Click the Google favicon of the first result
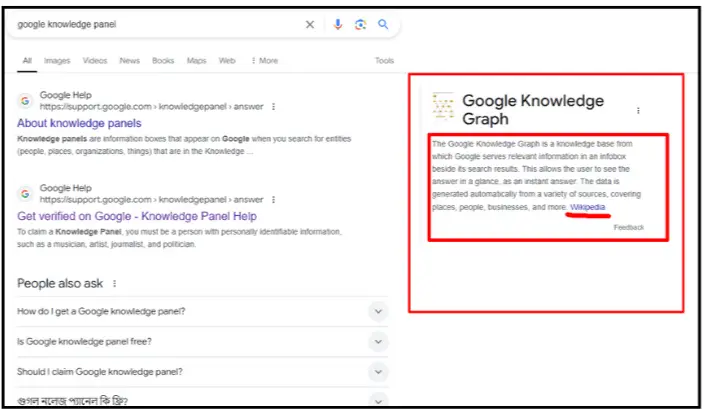Viewport: 705px width, 409px height. [x=25, y=101]
